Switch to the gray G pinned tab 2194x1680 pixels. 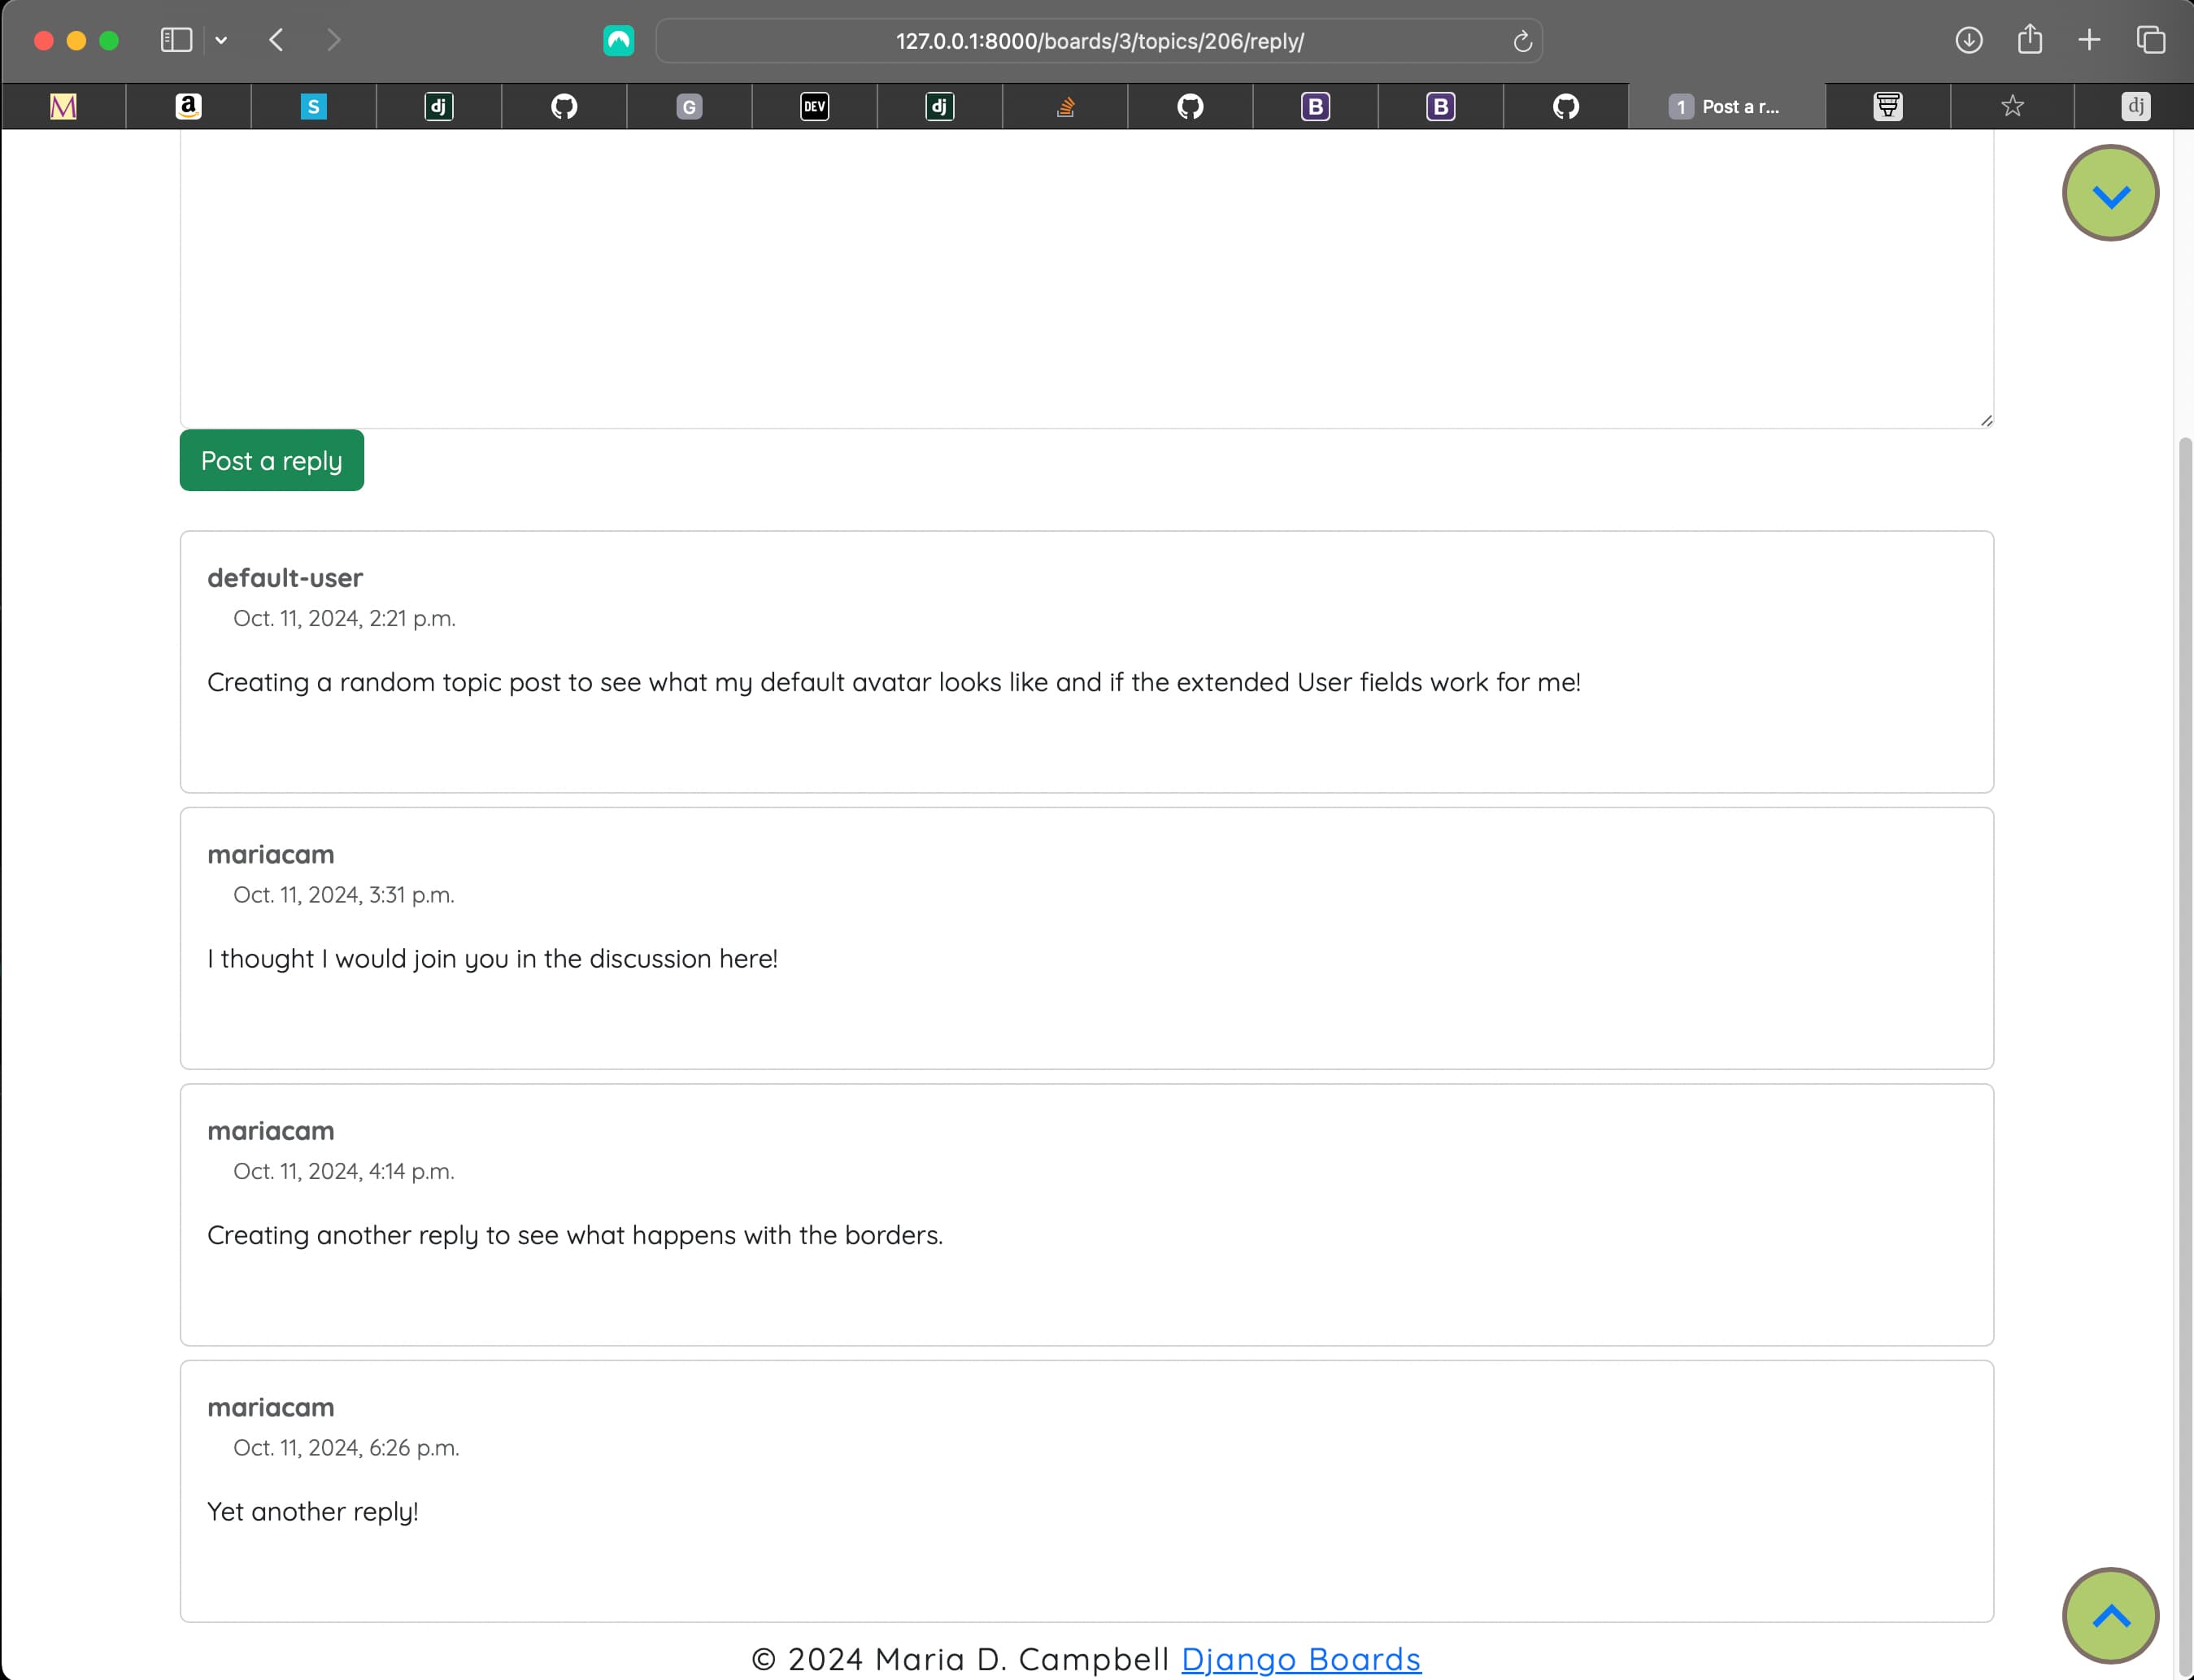(x=689, y=106)
